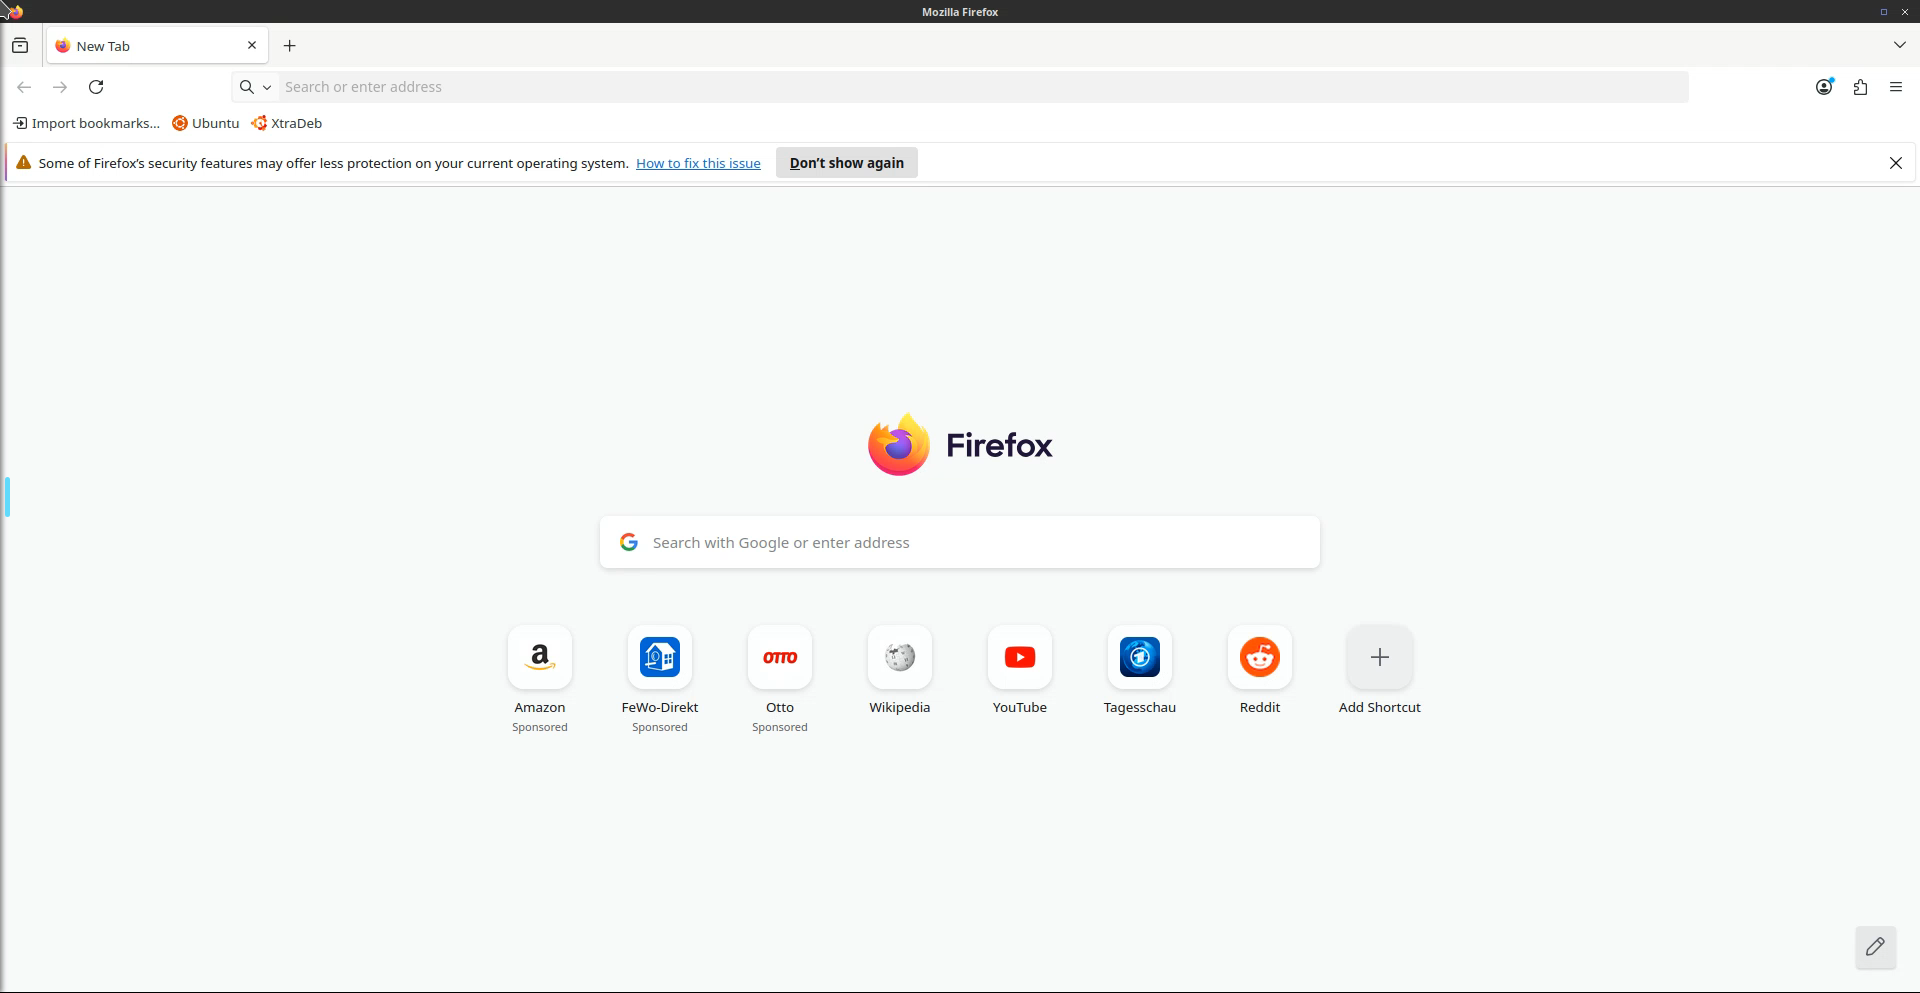Open the FeWo-Direkt sponsored shortcut
Image resolution: width=1920 pixels, height=993 pixels.
[x=660, y=657]
